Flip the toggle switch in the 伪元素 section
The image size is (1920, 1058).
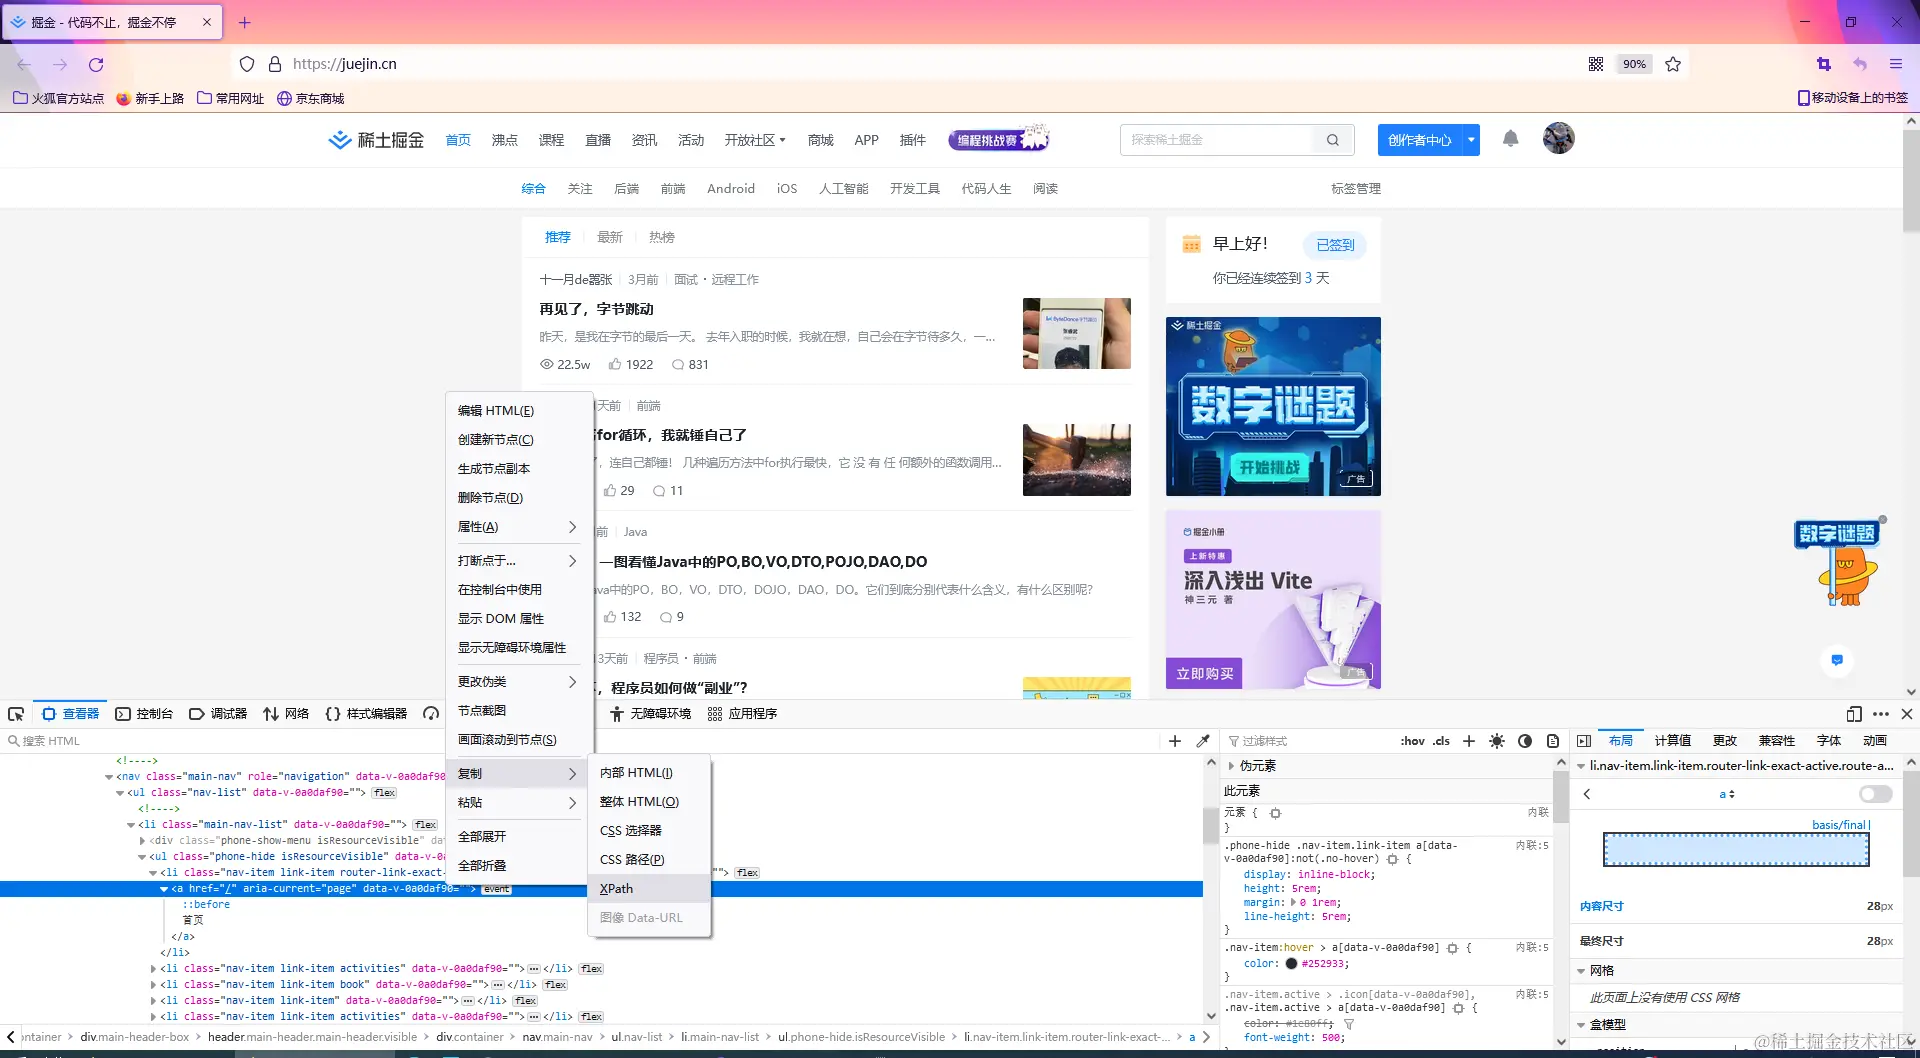(x=1875, y=793)
